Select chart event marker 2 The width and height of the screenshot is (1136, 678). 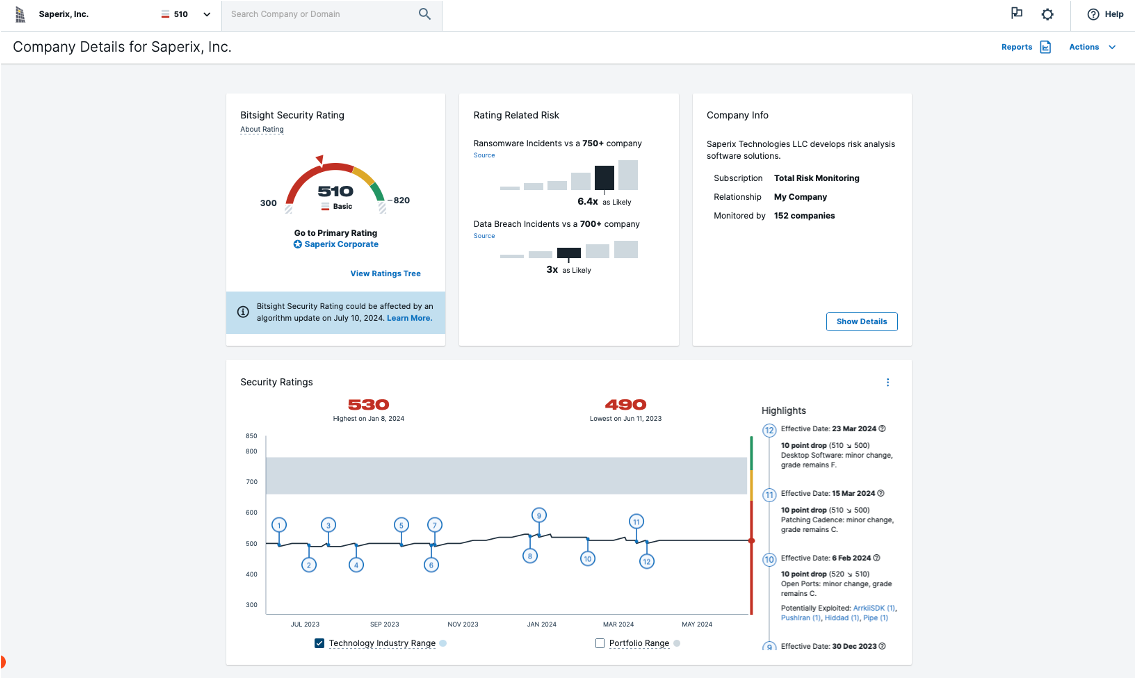309,565
